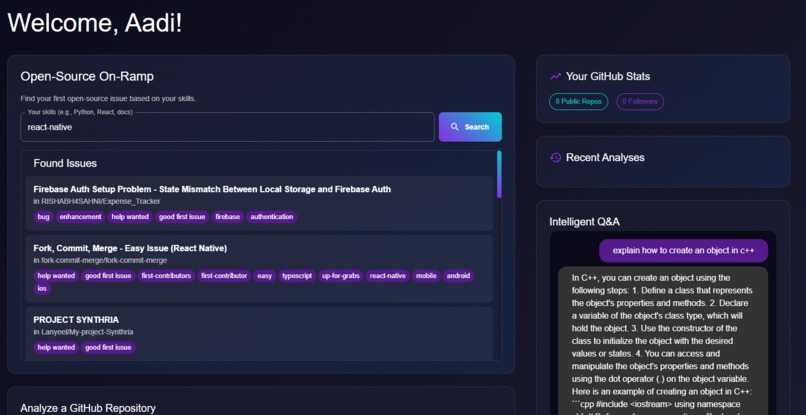Click good first issue tag on Fork, Commit, Merge
Image resolution: width=806 pixels, height=415 pixels.
pyautogui.click(x=108, y=276)
